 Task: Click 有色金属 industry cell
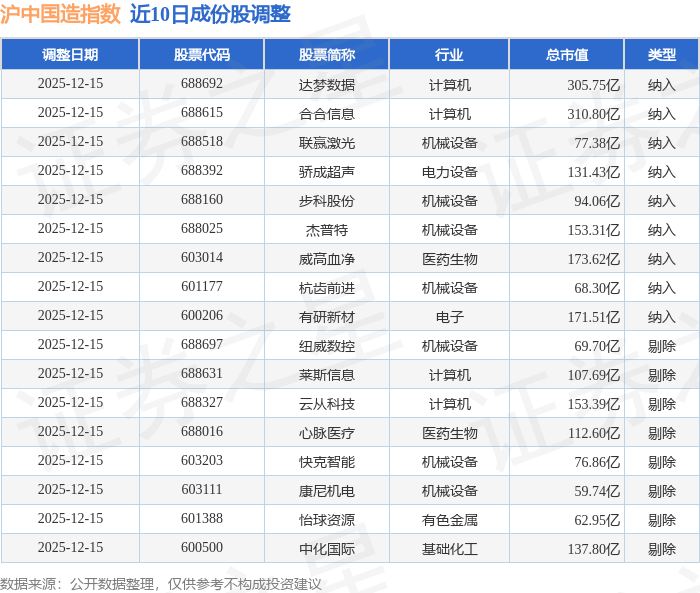click(x=450, y=520)
